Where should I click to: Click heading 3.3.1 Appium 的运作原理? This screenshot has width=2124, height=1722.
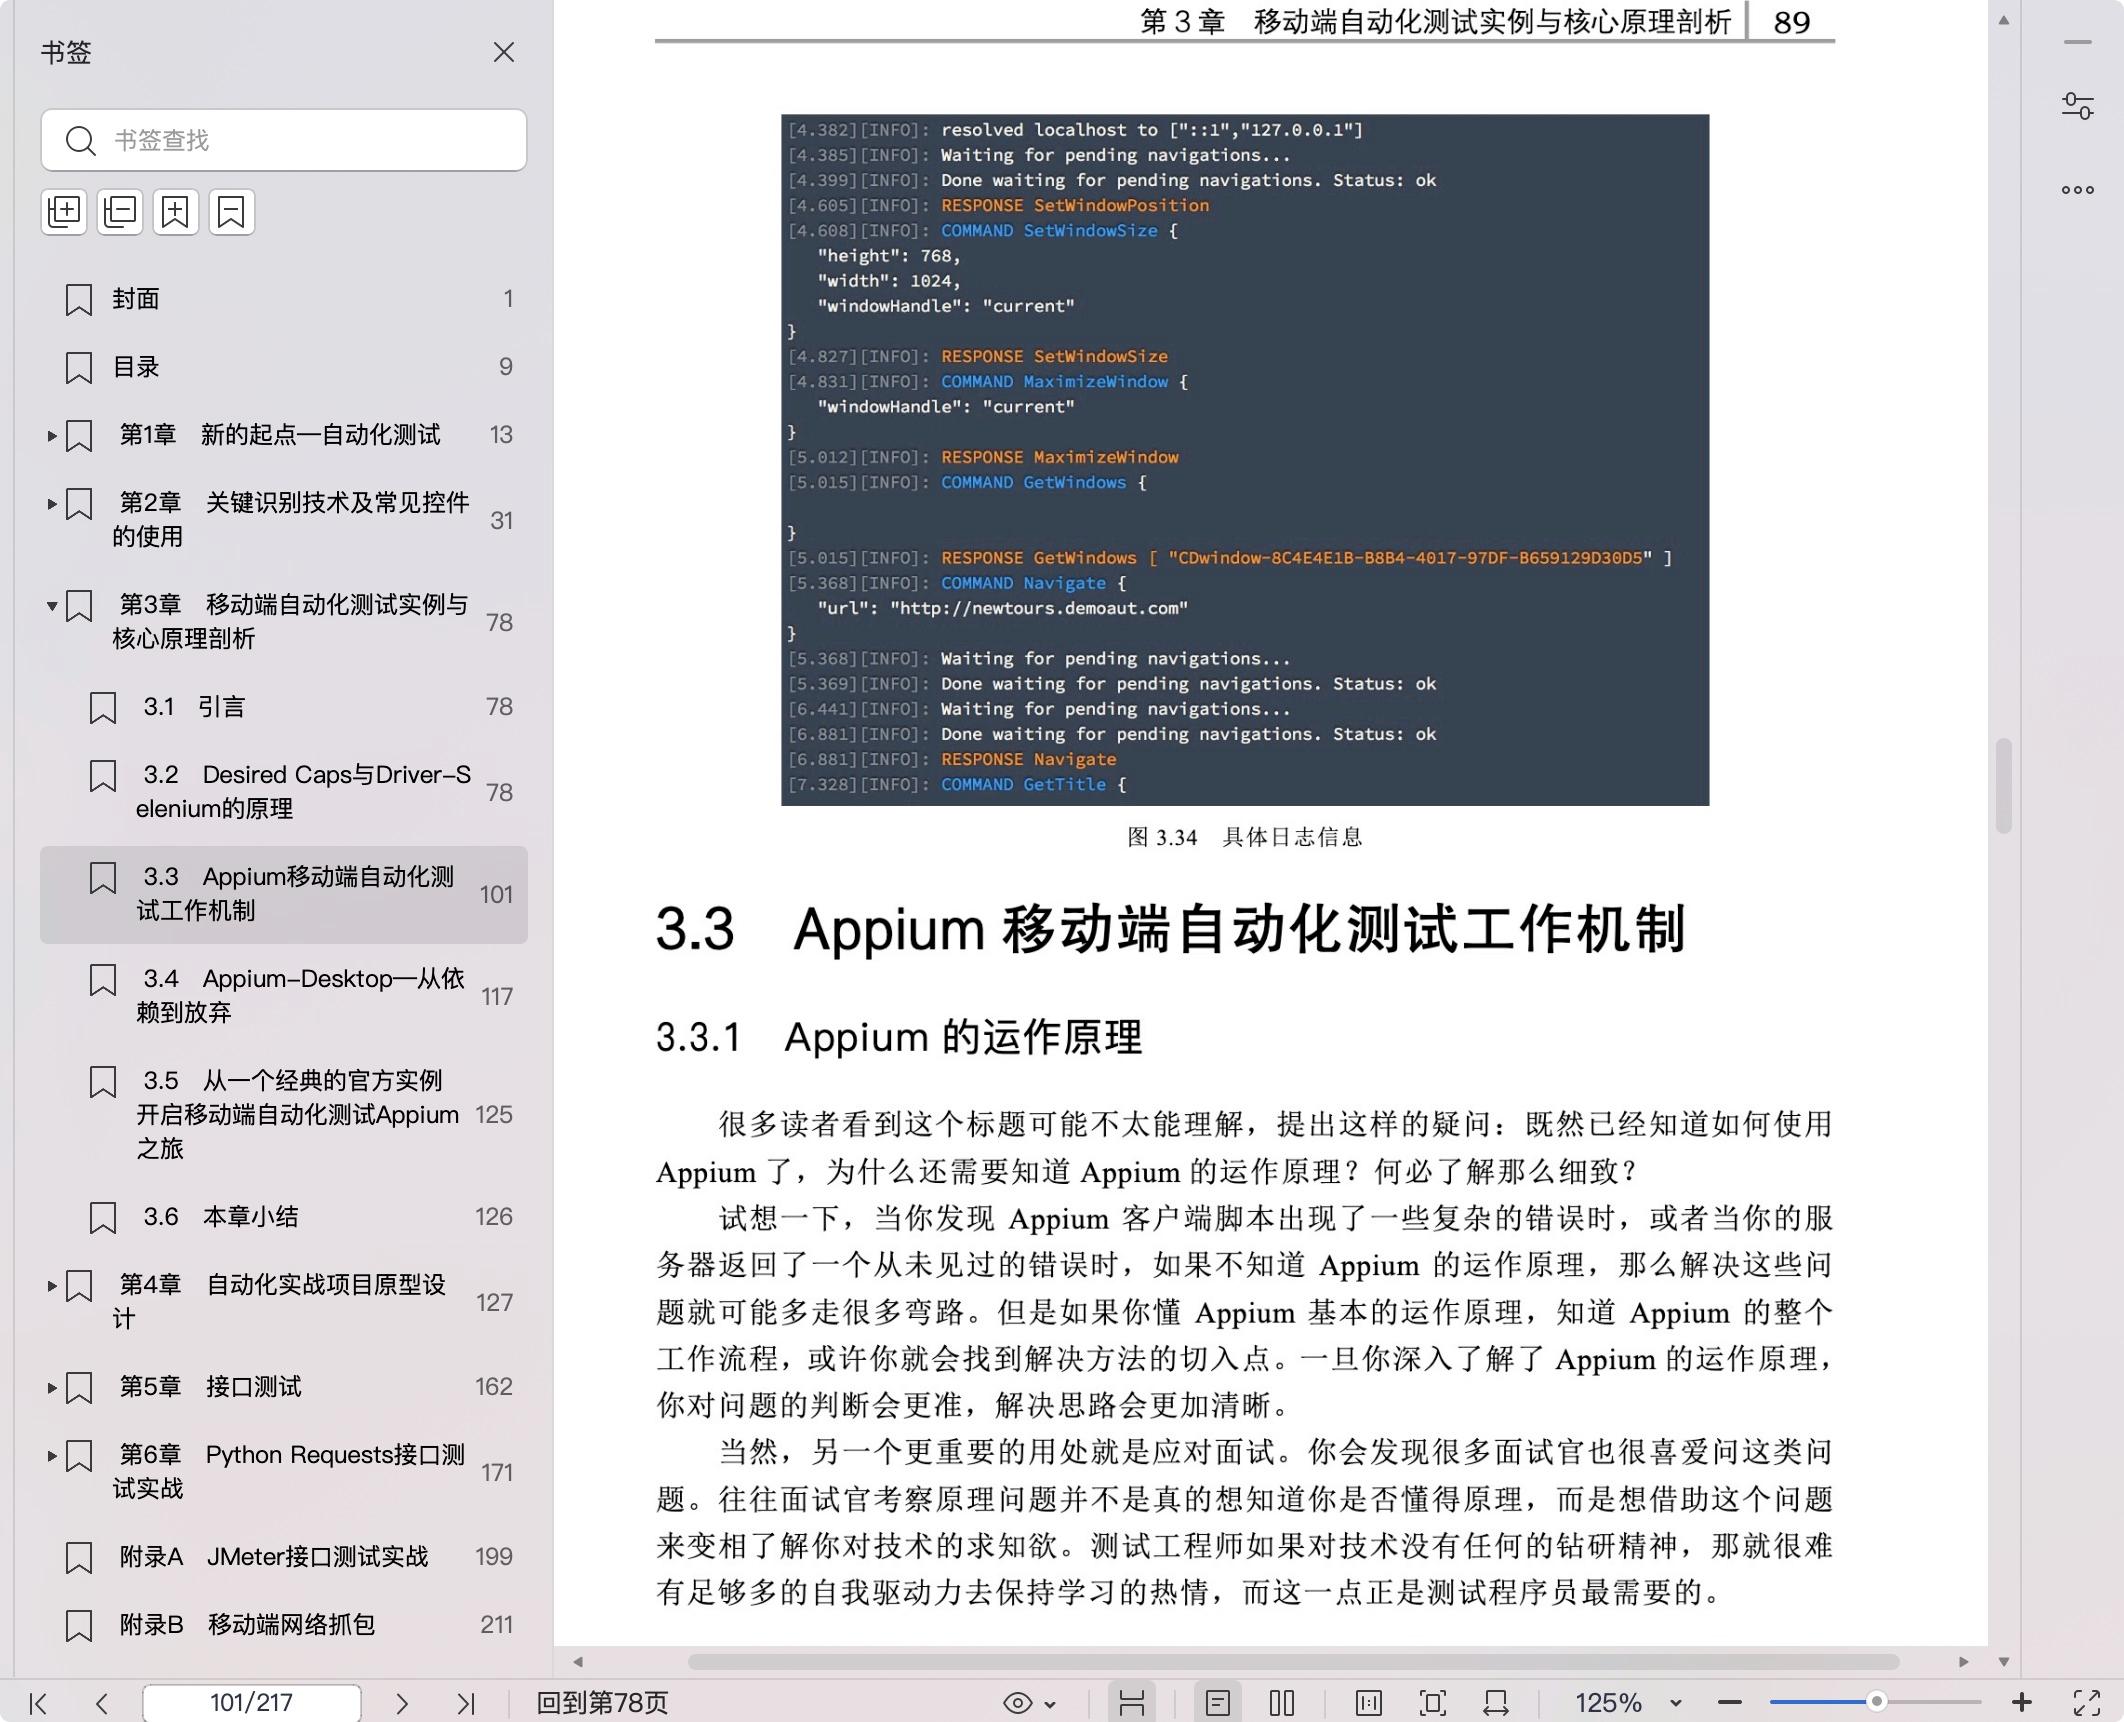coord(898,1037)
